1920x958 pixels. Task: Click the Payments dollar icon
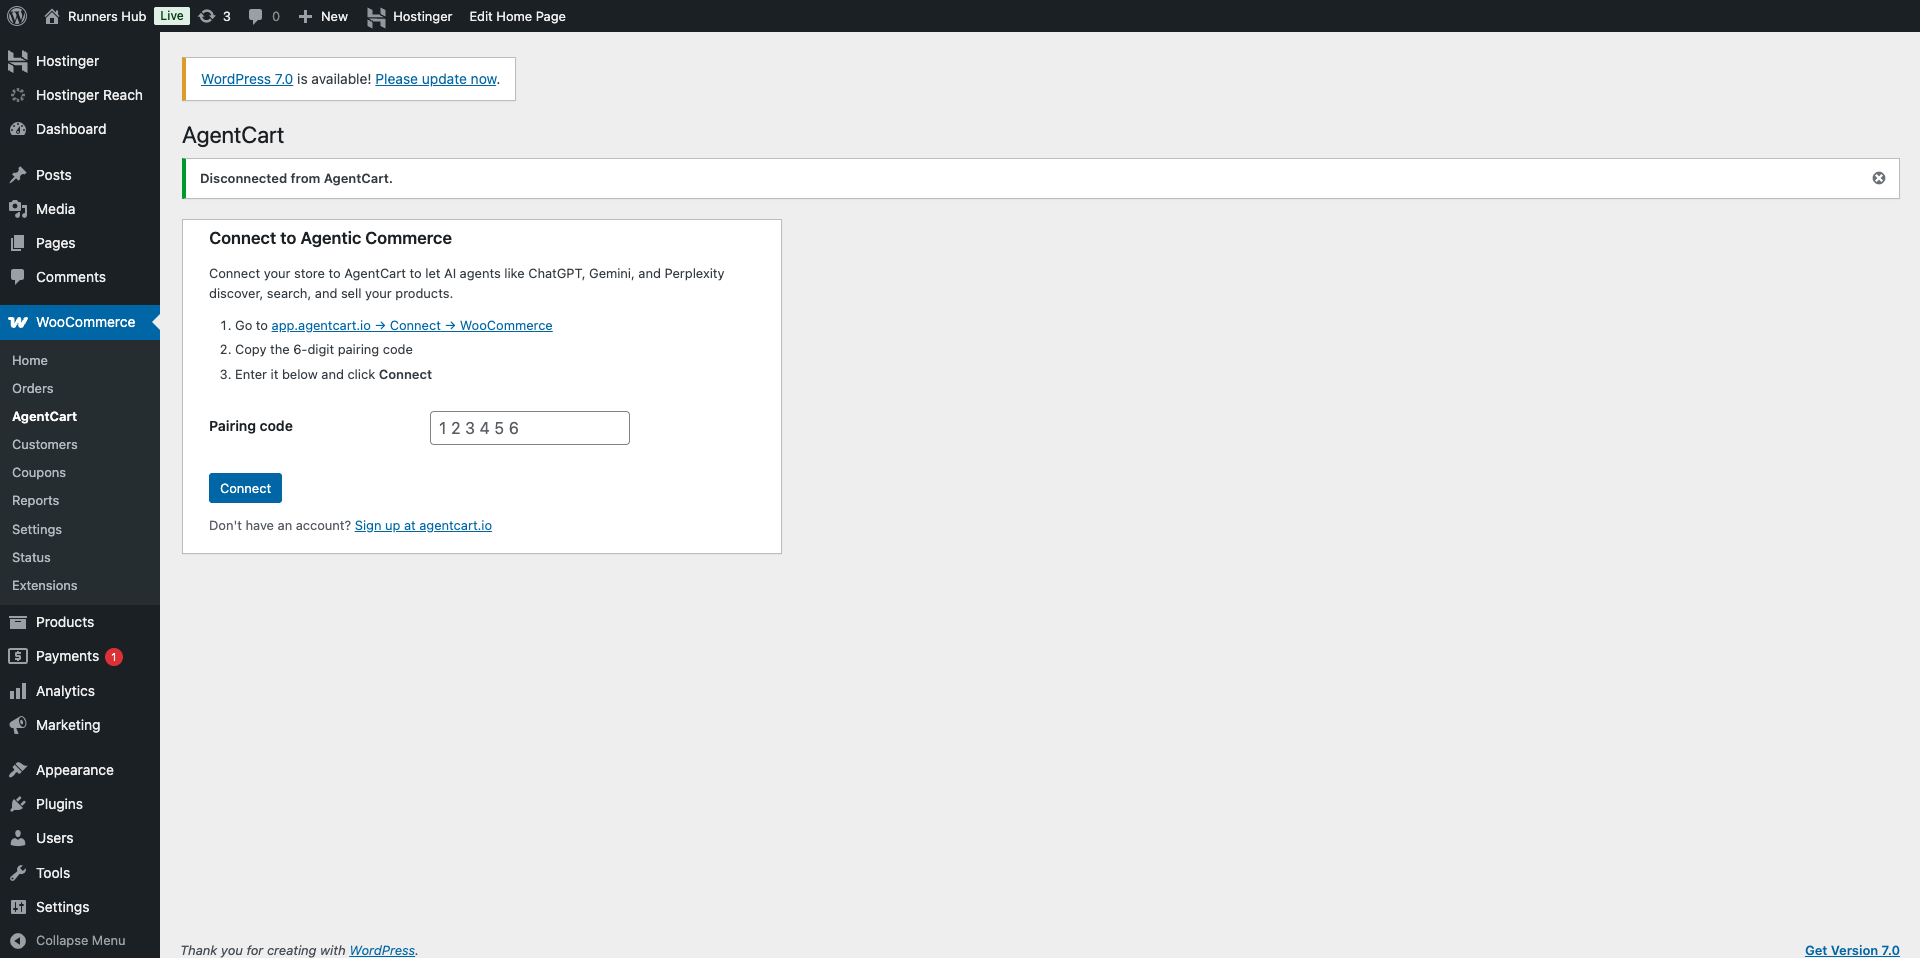(18, 656)
